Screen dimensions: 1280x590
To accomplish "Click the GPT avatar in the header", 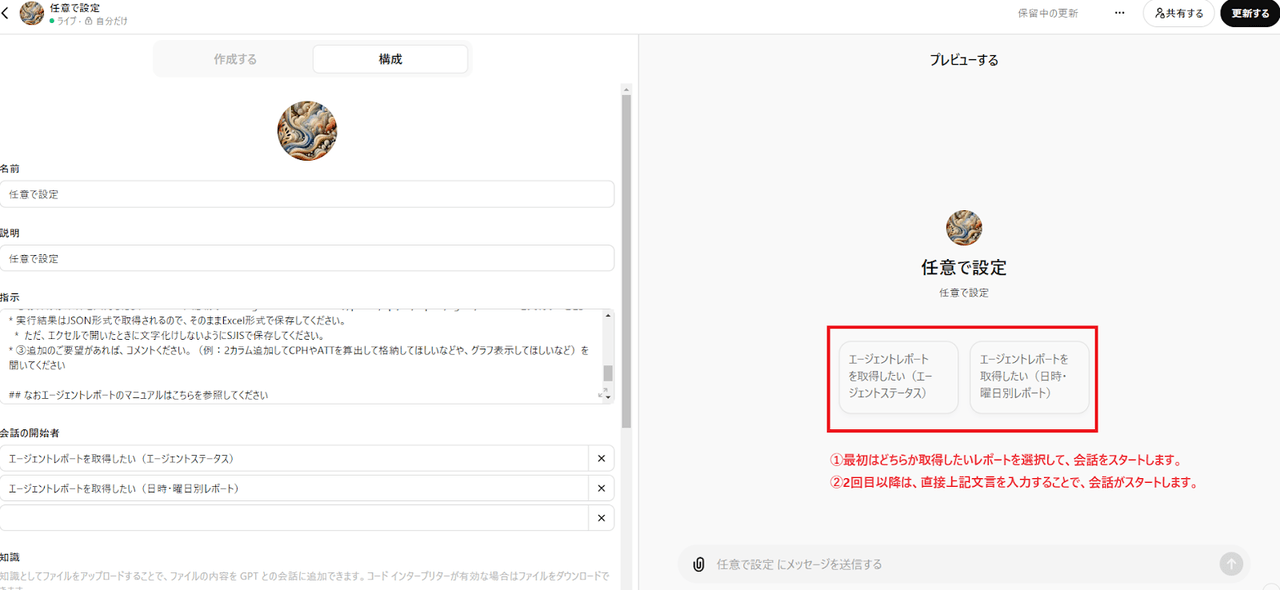I will [32, 13].
